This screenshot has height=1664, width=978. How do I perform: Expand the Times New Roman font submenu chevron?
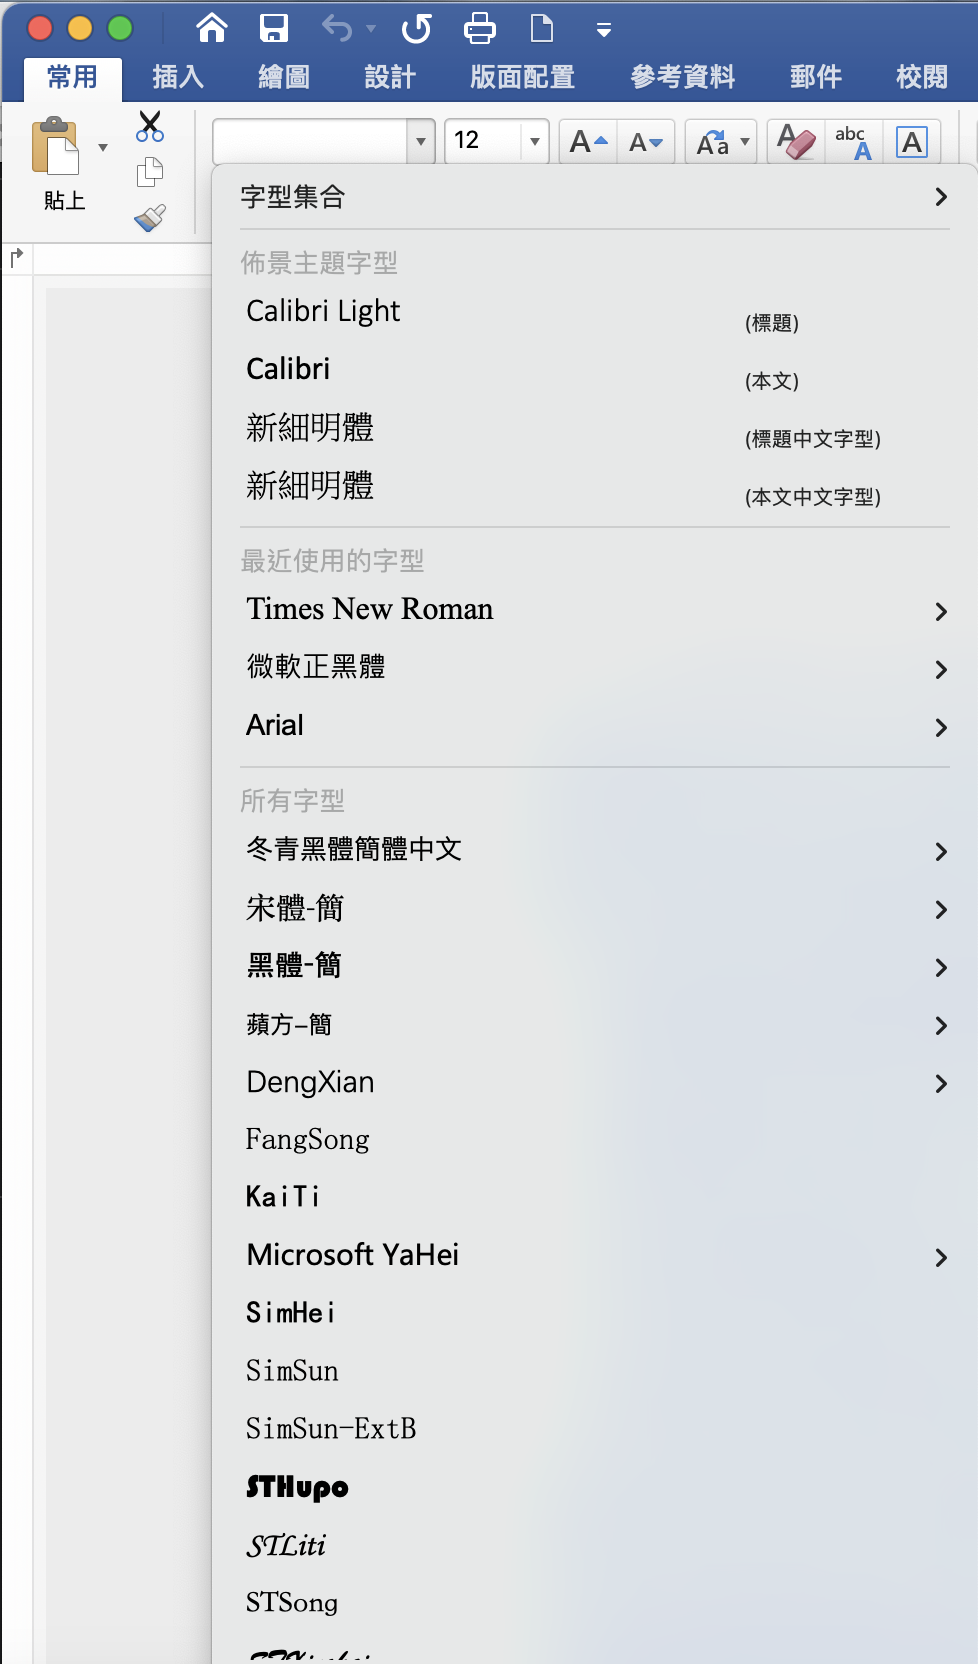[940, 611]
